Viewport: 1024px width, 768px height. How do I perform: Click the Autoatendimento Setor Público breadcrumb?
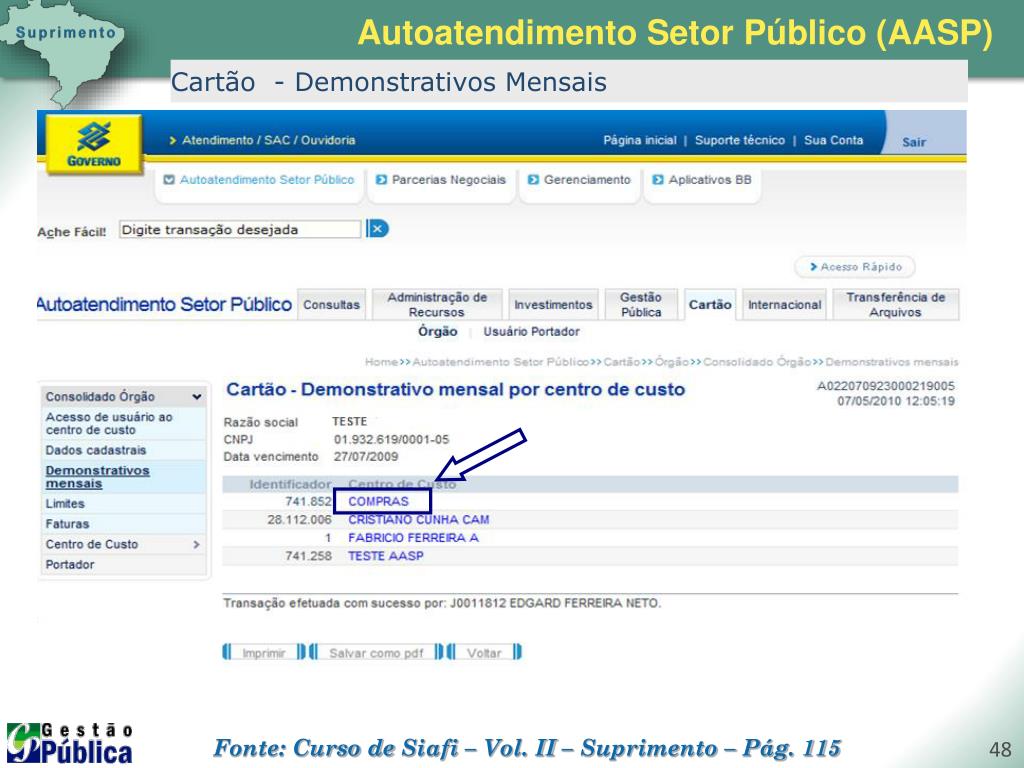501,362
